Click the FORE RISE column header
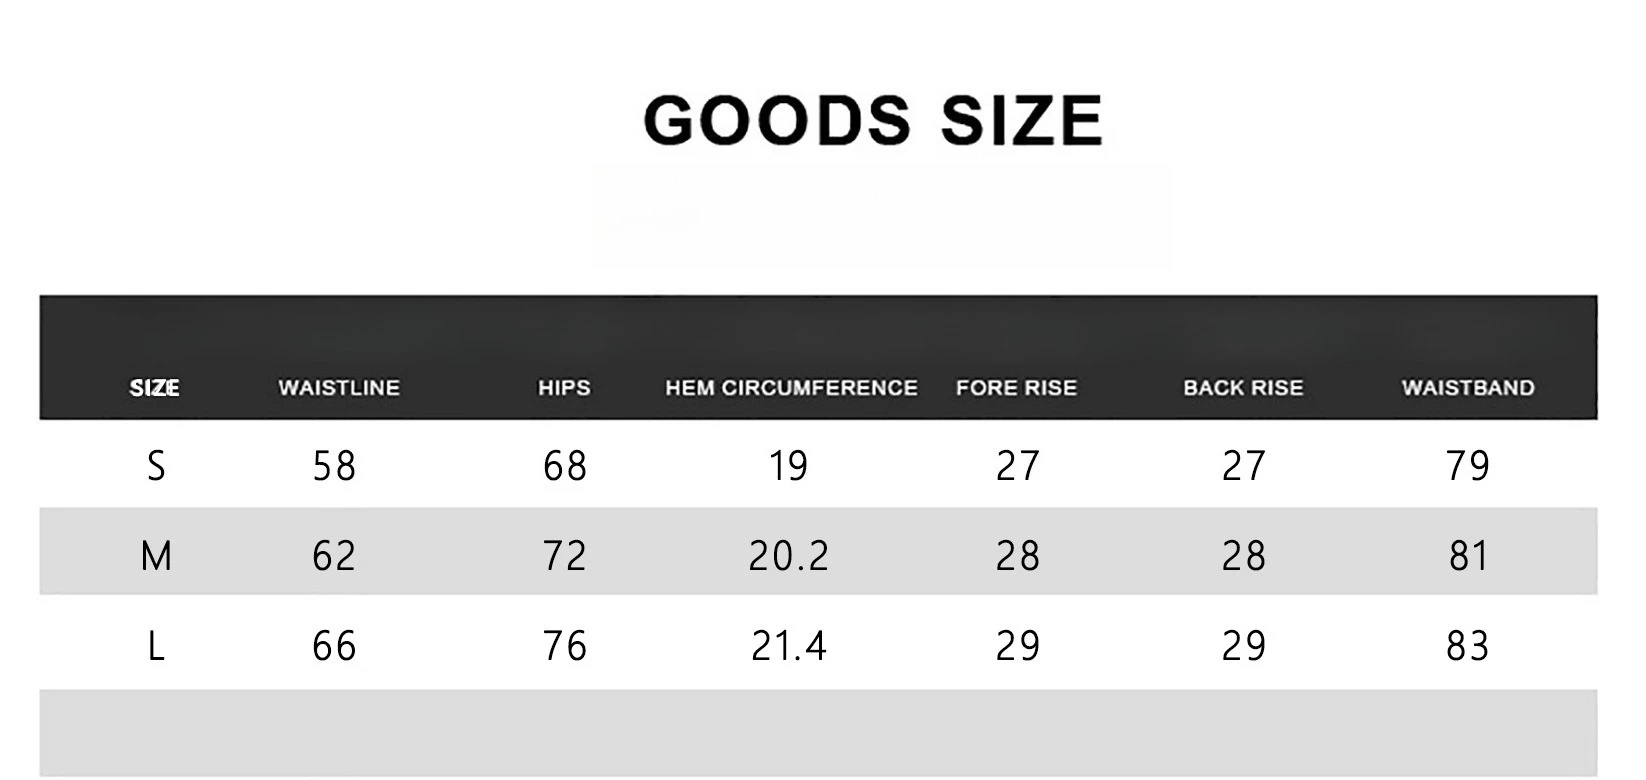The width and height of the screenshot is (1646, 780). click(x=1016, y=388)
